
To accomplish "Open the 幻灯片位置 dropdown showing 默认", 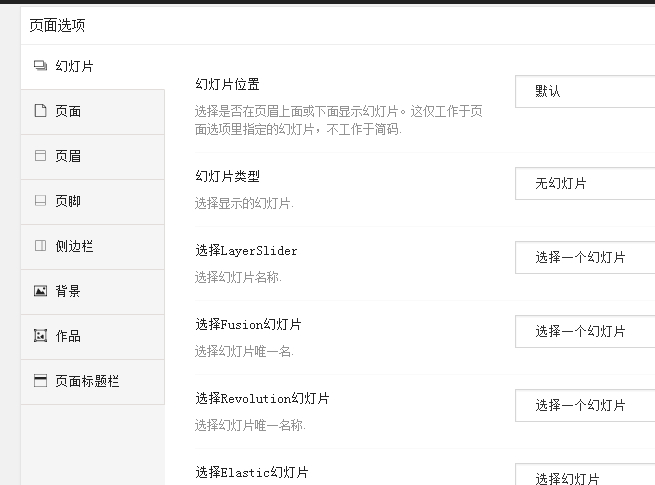I will point(585,91).
